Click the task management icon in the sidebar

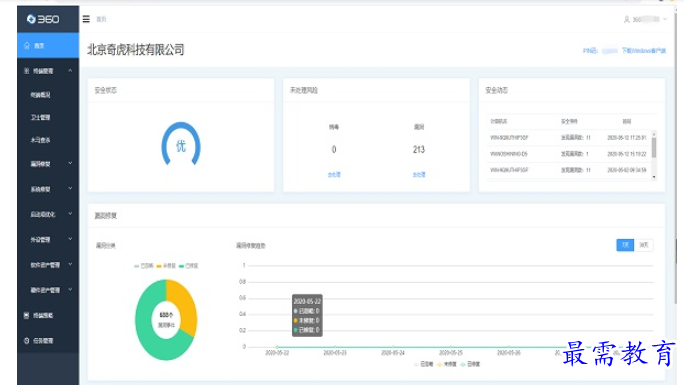27,341
